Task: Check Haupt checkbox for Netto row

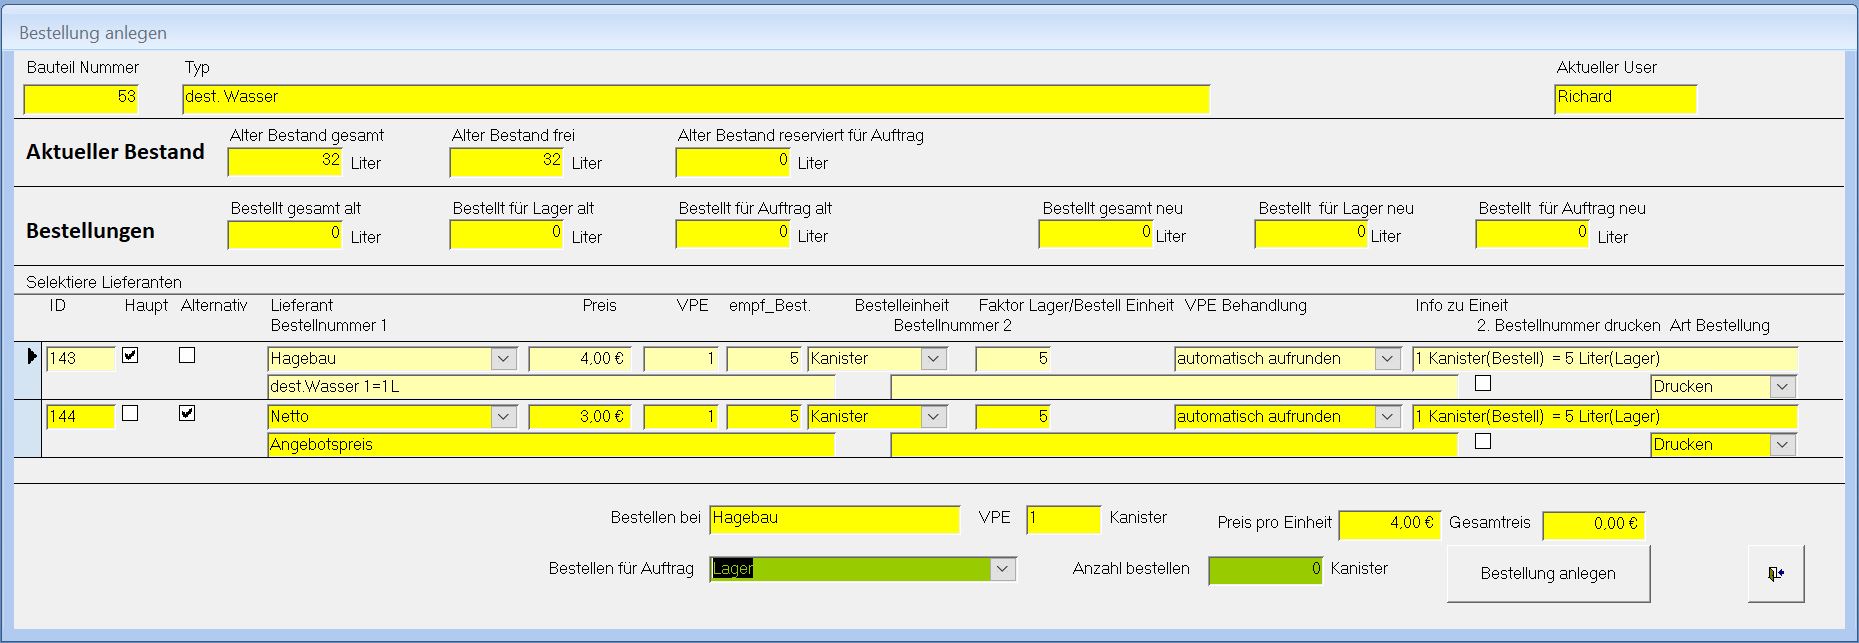Action: coord(130,413)
